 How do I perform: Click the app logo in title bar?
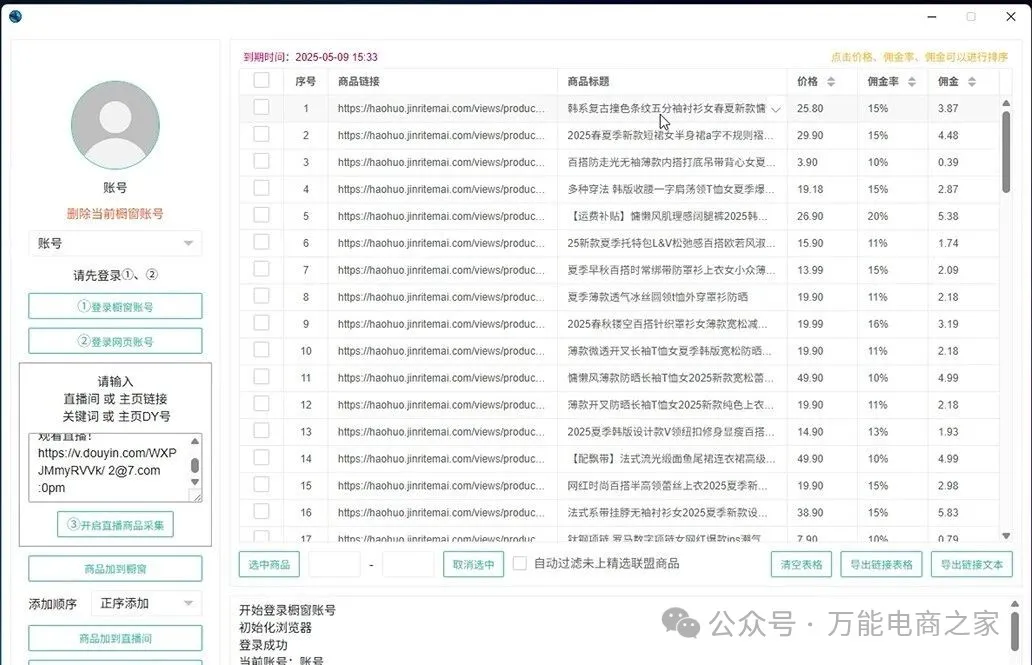click(x=15, y=16)
